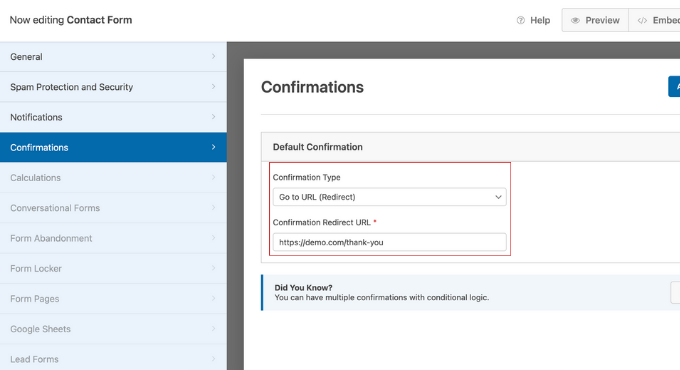Go to Notifications settings
Image resolution: width=680 pixels, height=370 pixels.
tap(113, 117)
